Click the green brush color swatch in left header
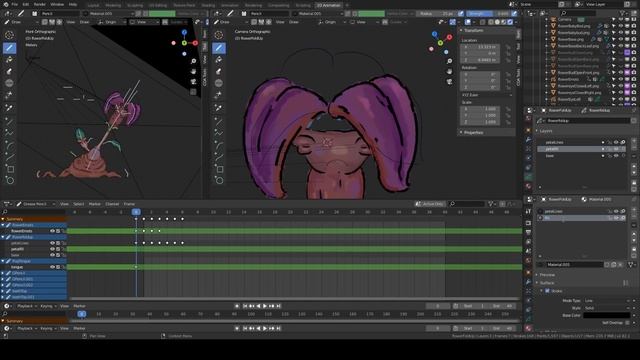This screenshot has height=360, width=640. coord(162,13)
